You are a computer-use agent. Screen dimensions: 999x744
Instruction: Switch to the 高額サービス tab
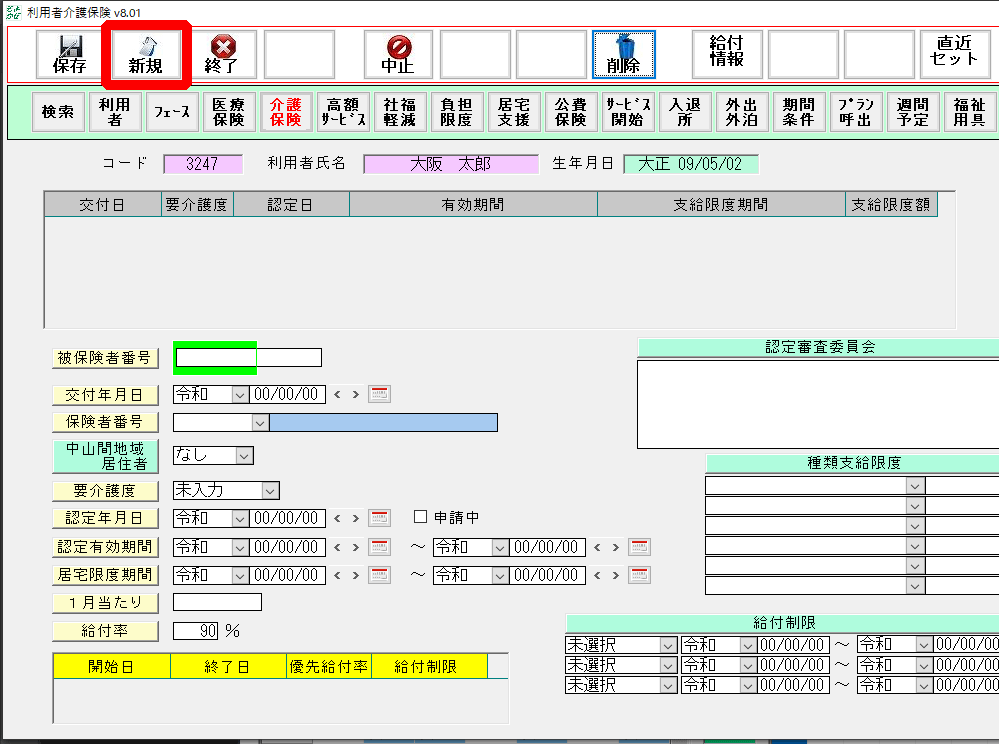(343, 112)
